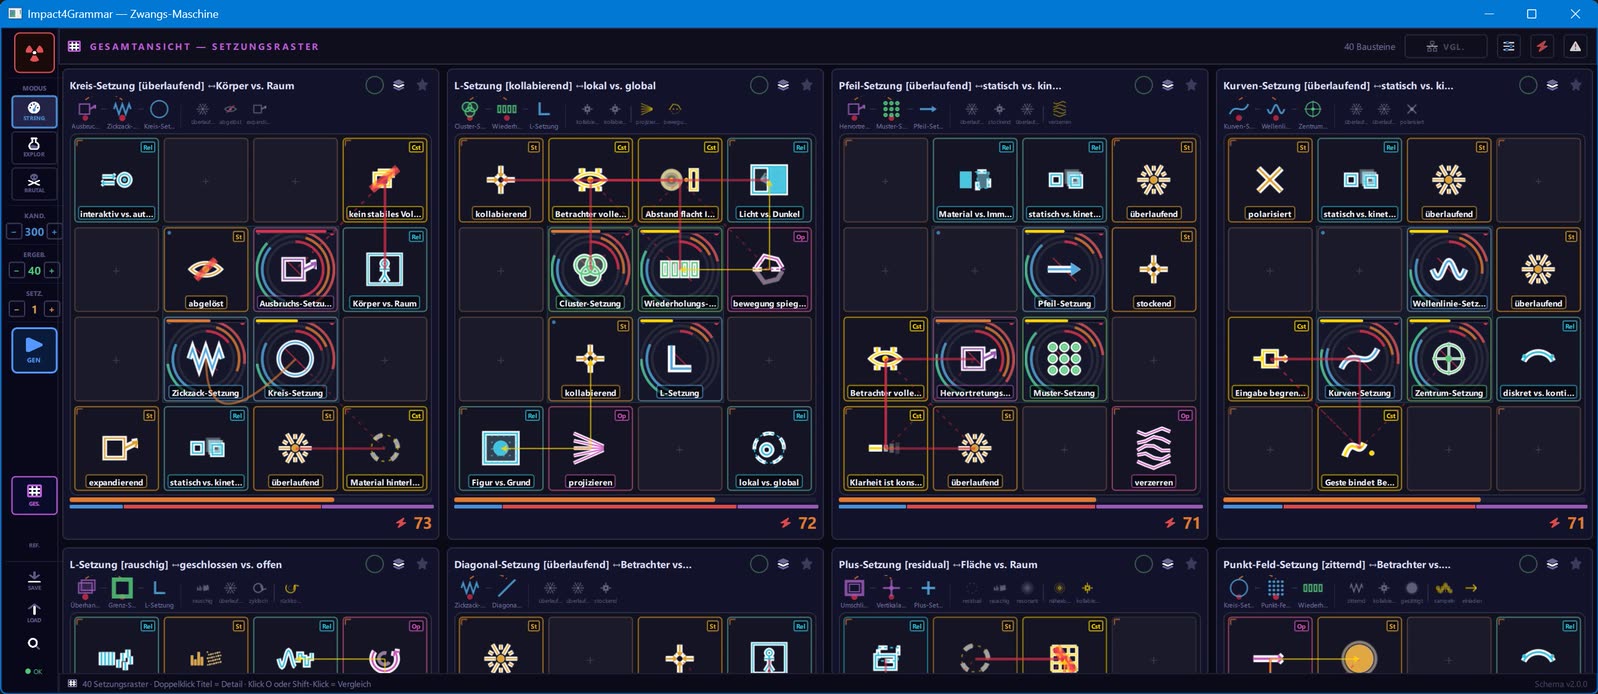
Task: Switch to the GEL. grid view tab
Action: coord(34,495)
